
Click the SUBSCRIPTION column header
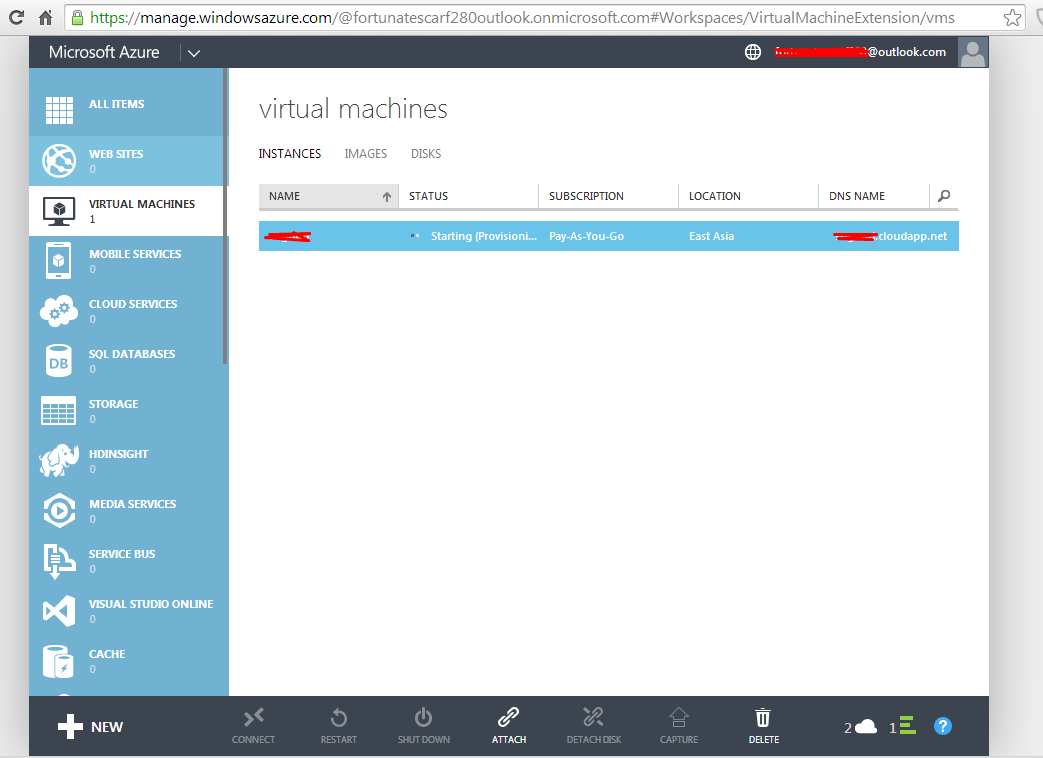tap(609, 196)
